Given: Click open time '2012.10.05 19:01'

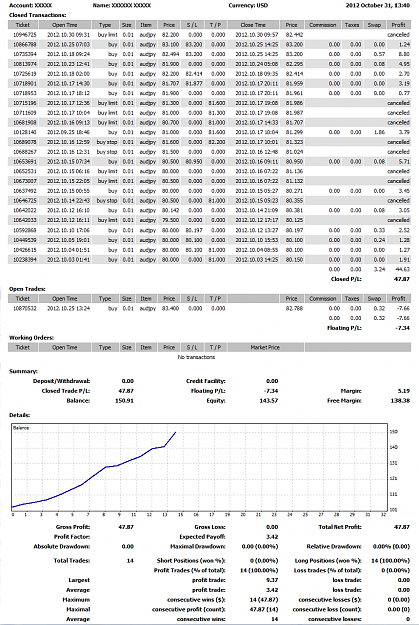Looking at the screenshot, I should pyautogui.click(x=69, y=240).
